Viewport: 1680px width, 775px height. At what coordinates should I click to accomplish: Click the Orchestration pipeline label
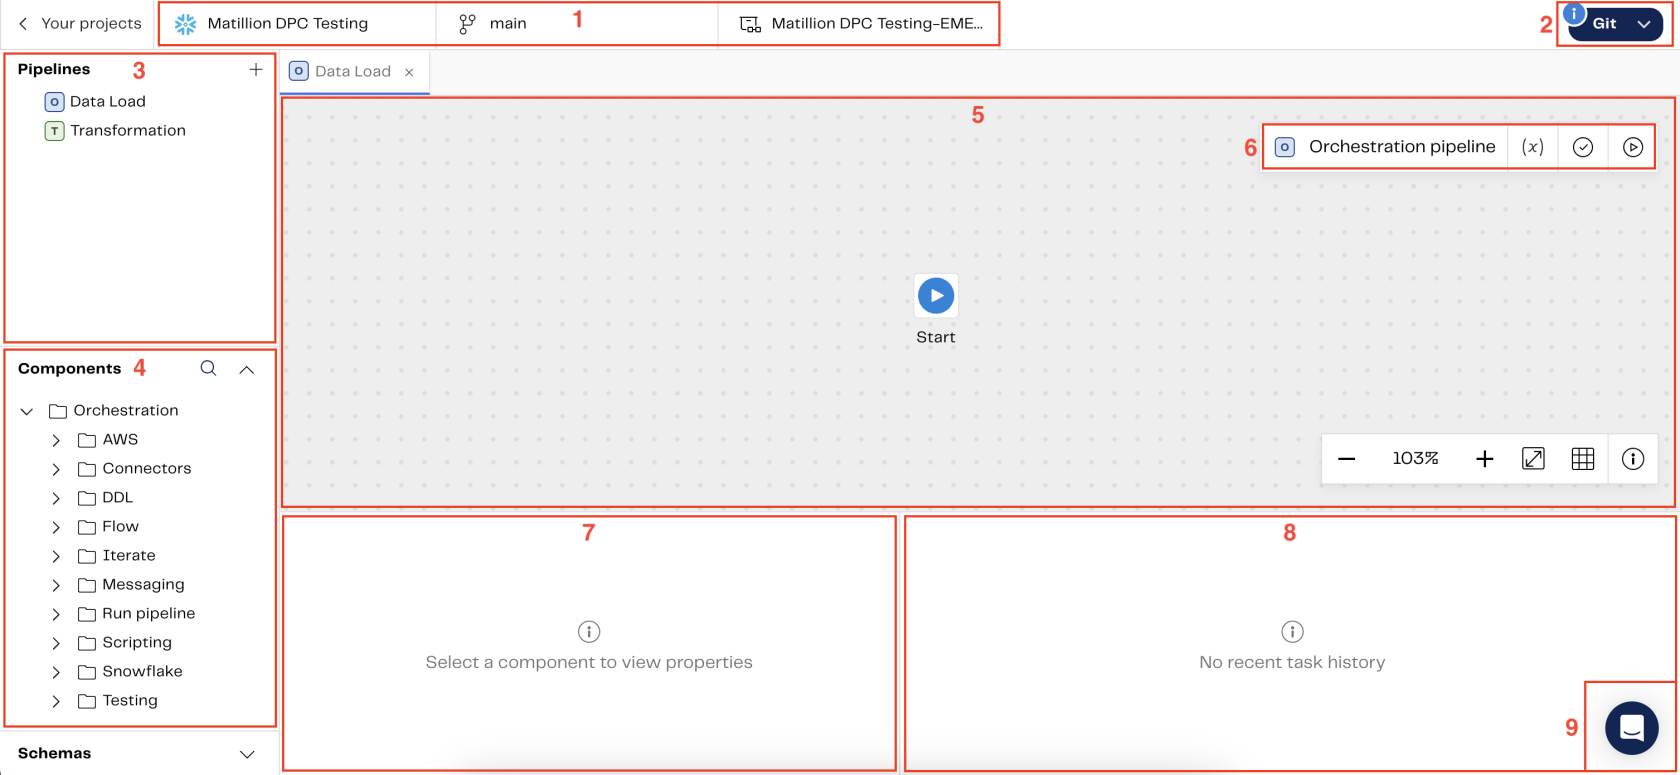click(x=1402, y=146)
